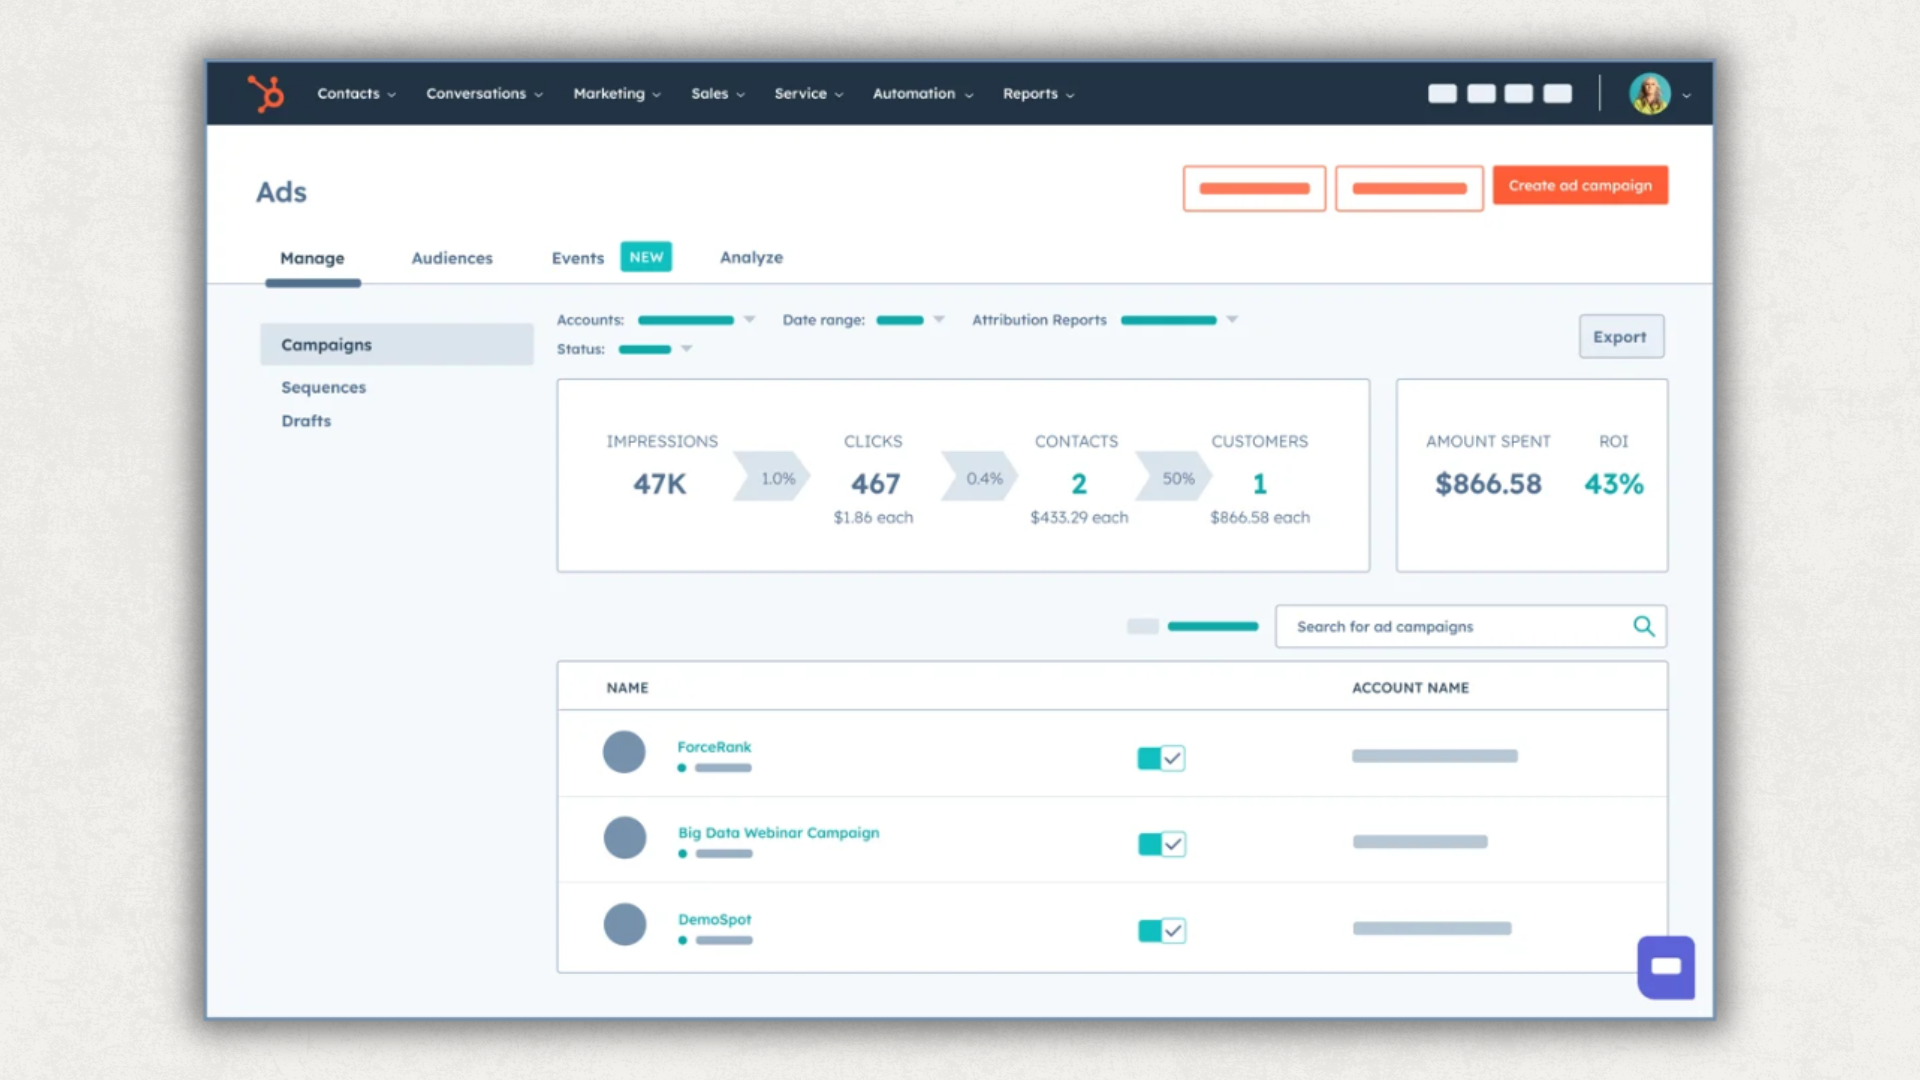Click the third white placeholder in navbar

click(x=1519, y=93)
